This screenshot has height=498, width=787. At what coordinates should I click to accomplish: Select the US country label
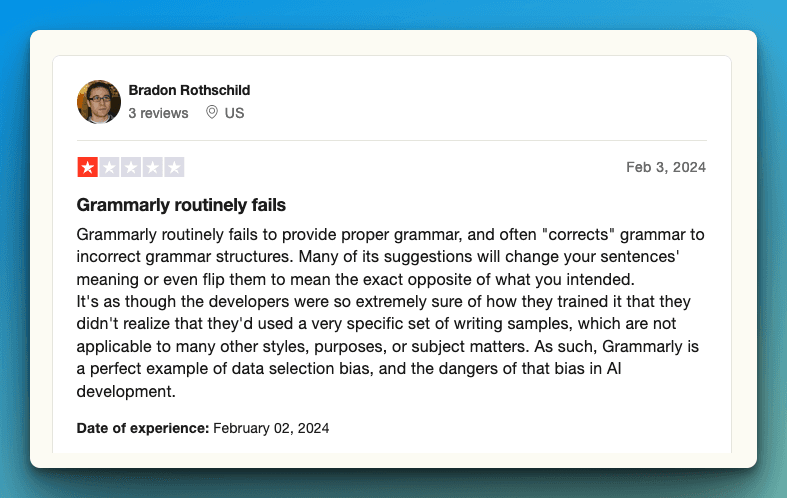[x=234, y=113]
